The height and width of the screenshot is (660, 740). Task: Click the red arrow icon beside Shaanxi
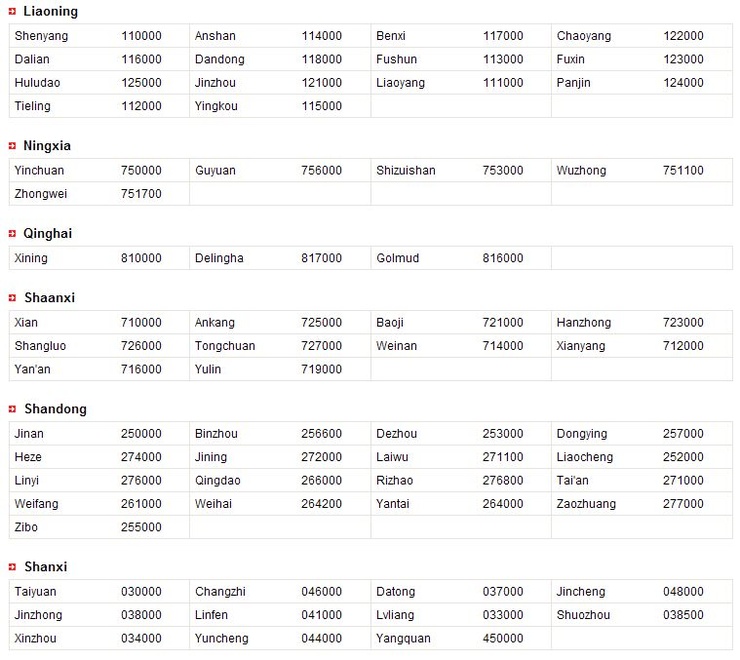12,298
